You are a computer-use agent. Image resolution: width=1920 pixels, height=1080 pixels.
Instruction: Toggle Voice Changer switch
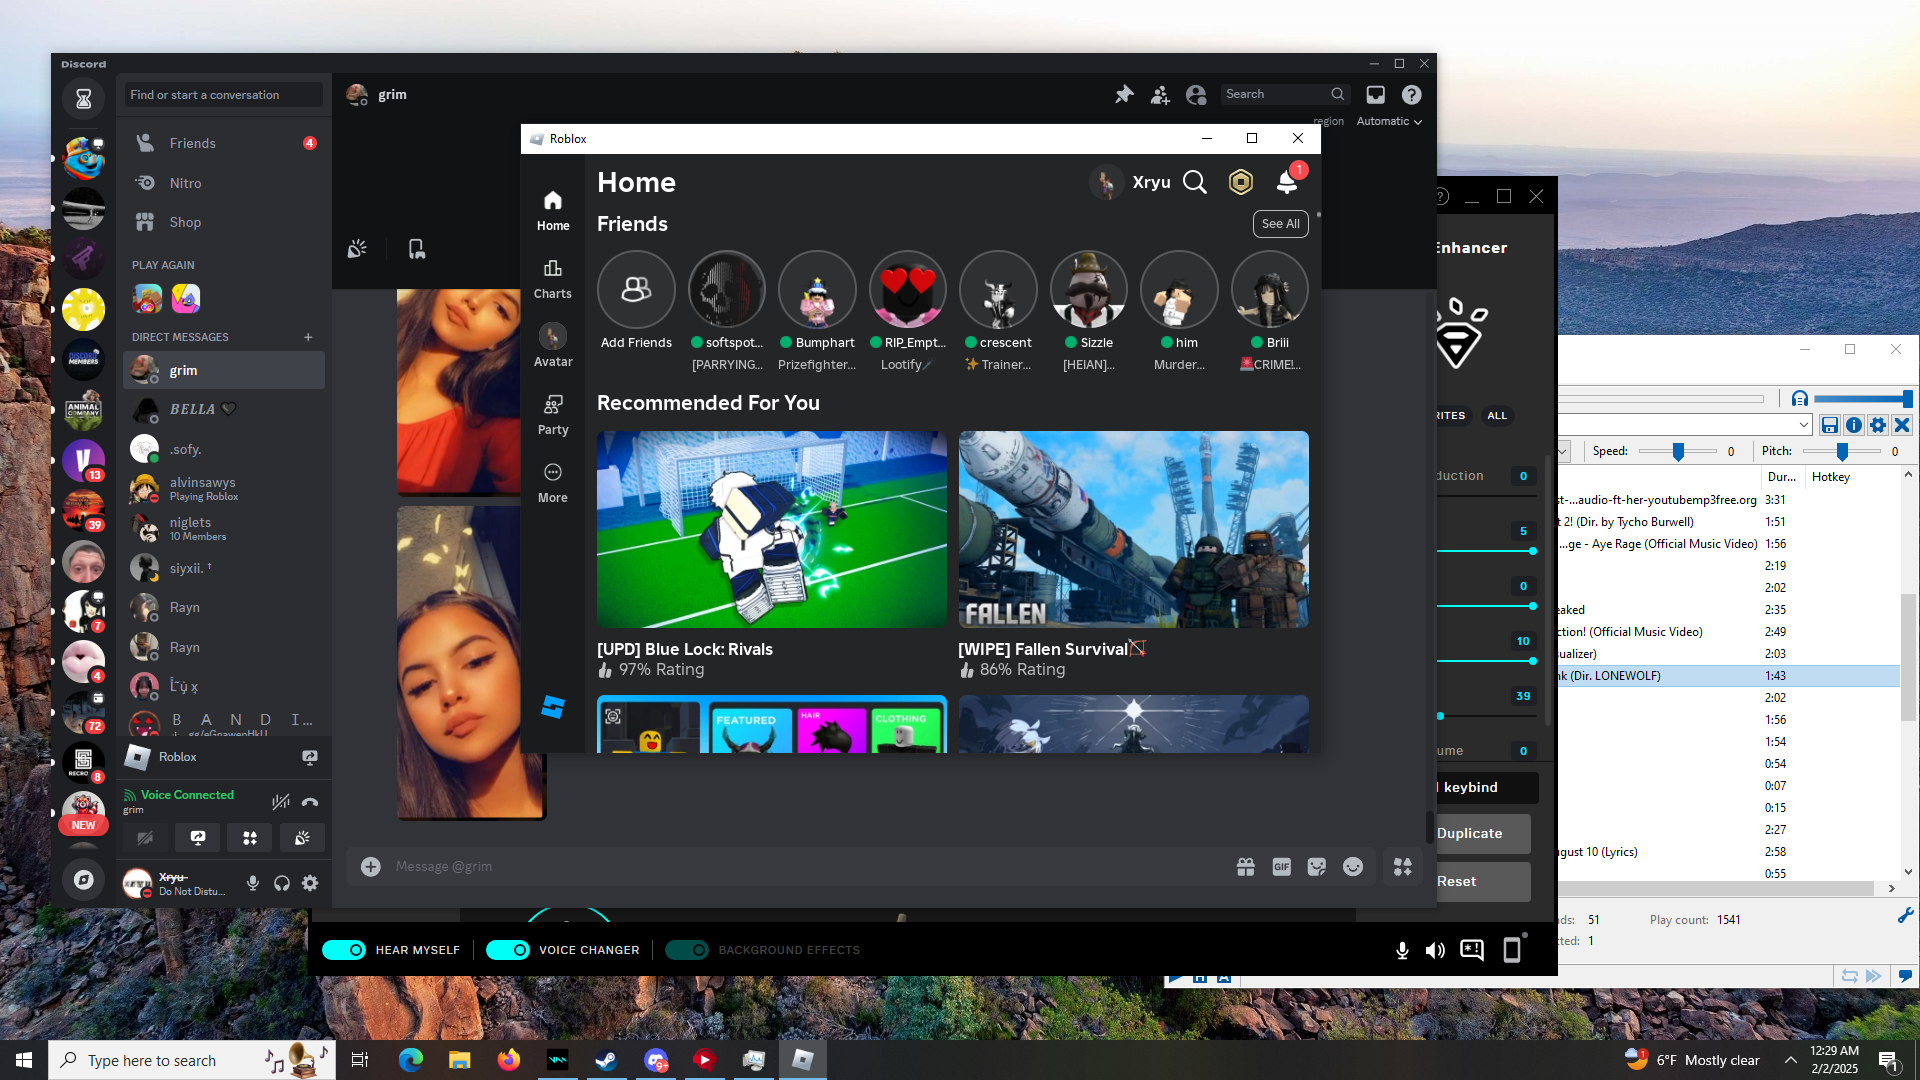[508, 950]
